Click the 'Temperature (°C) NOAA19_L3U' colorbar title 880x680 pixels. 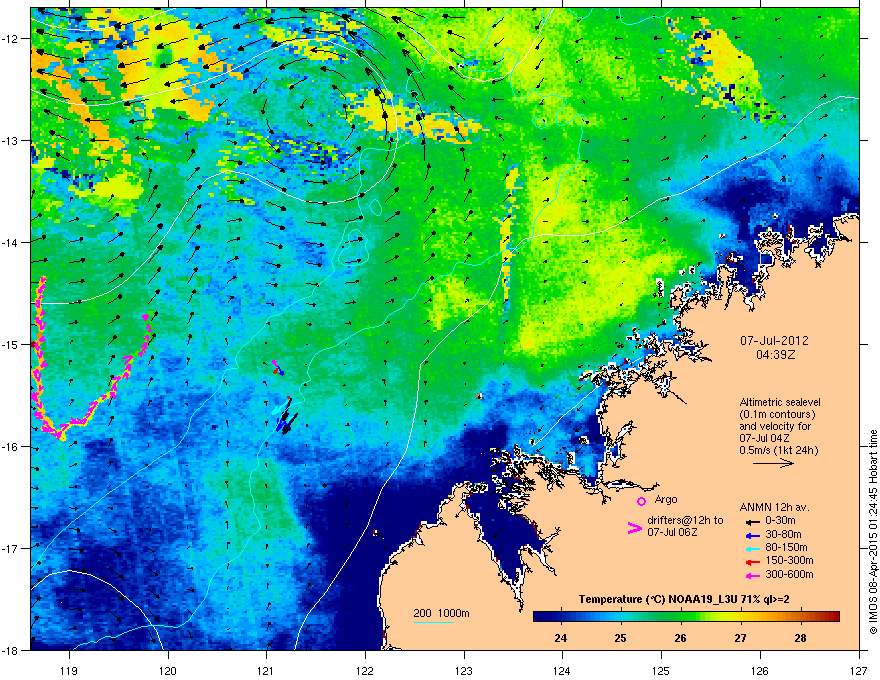click(650, 600)
